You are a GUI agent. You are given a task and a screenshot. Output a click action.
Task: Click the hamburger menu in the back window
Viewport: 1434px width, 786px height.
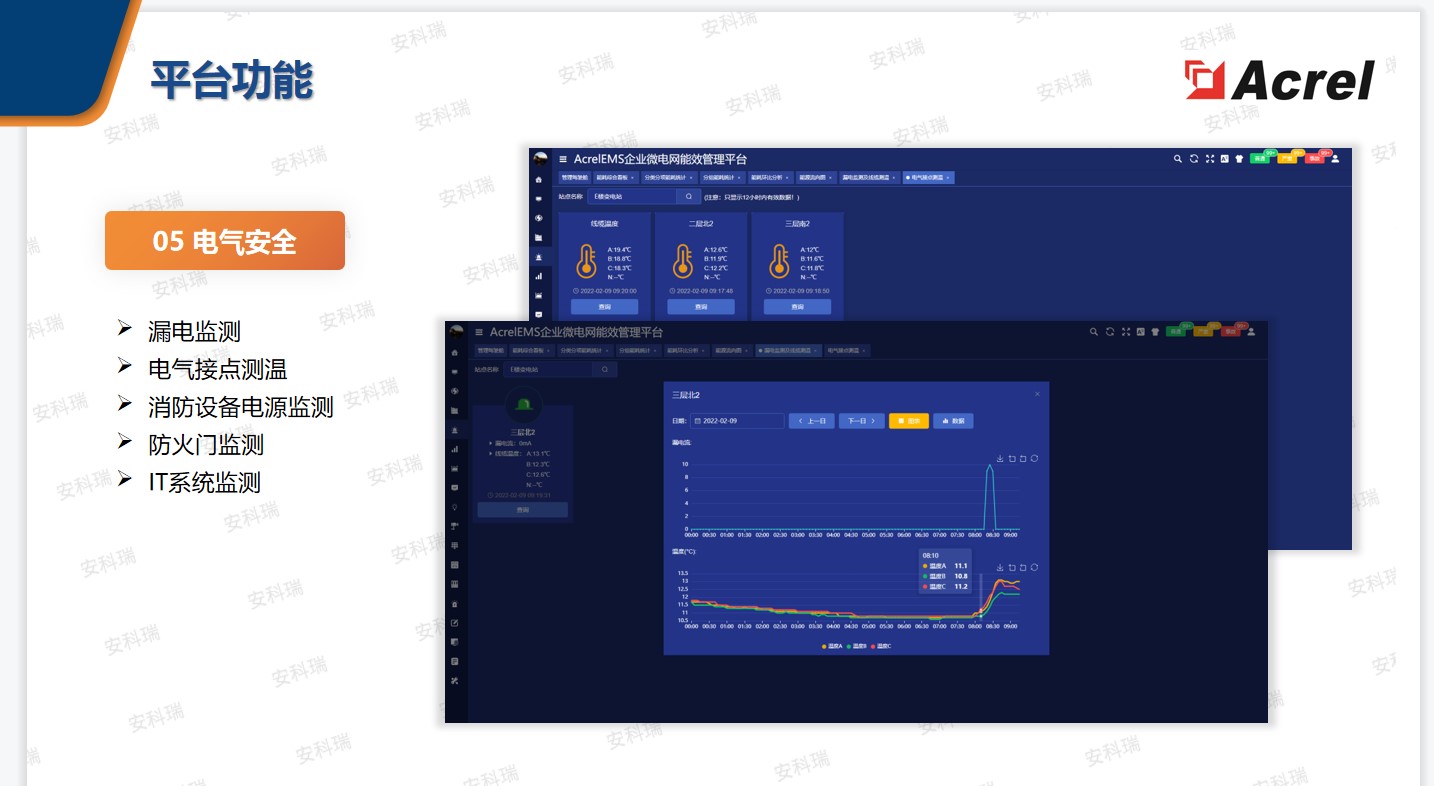click(x=563, y=159)
